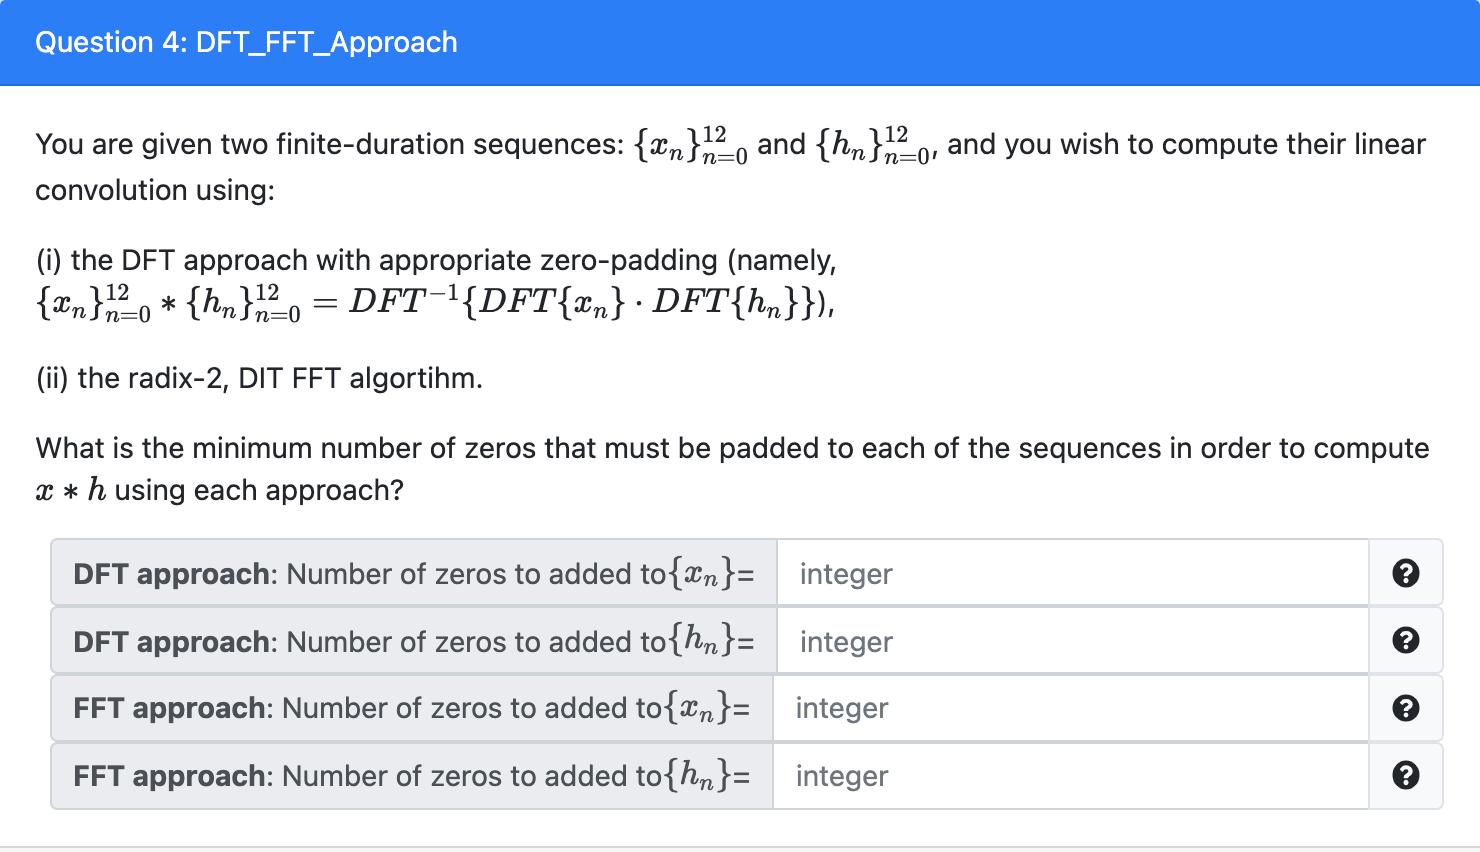Image resolution: width=1480 pixels, height=852 pixels.
Task: Click the FFT approach x-sequence answer box
Action: tap(1070, 707)
